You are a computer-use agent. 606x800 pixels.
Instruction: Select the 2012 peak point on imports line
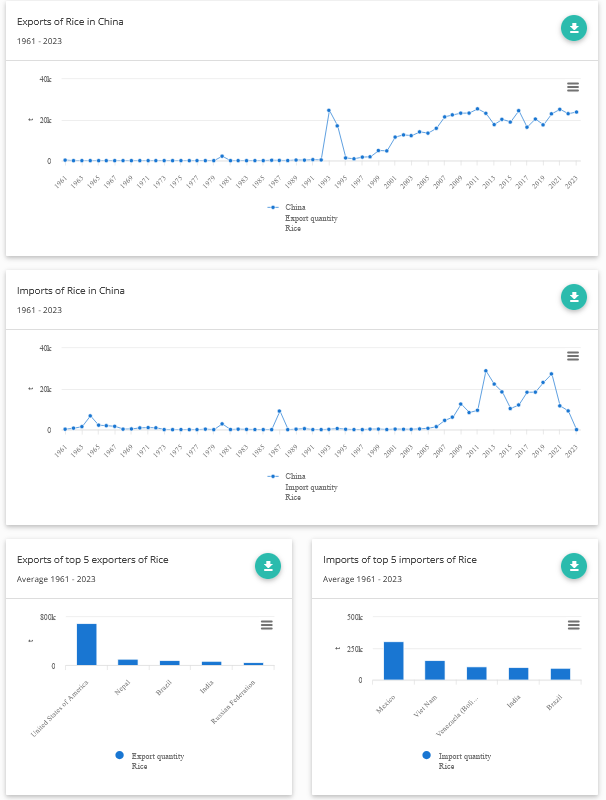[485, 371]
